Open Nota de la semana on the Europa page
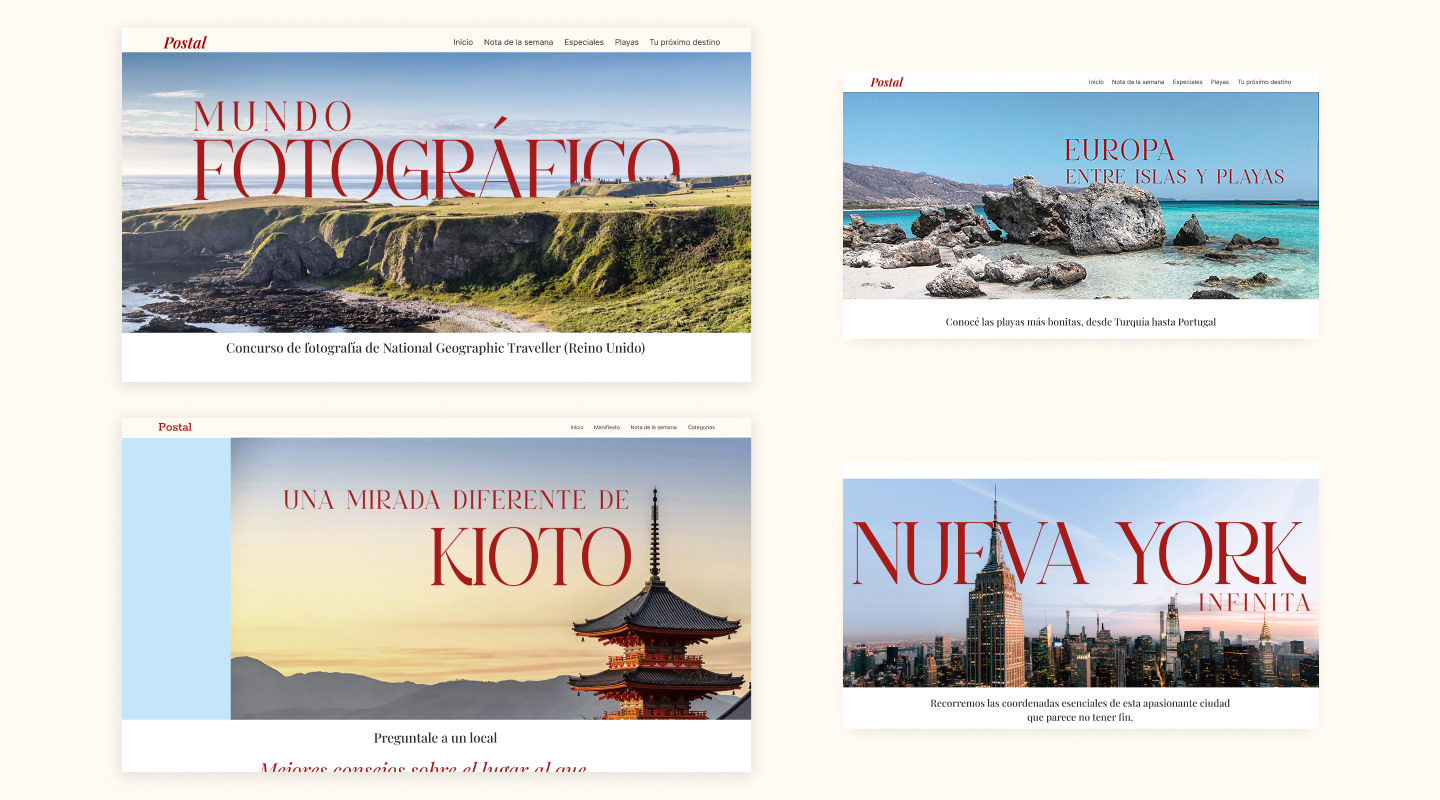 pyautogui.click(x=1138, y=82)
